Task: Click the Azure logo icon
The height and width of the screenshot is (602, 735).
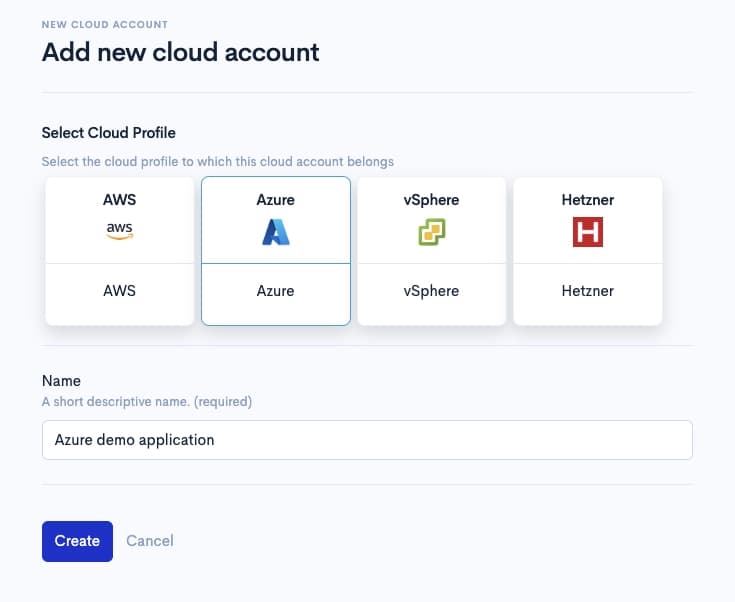Action: (x=276, y=232)
